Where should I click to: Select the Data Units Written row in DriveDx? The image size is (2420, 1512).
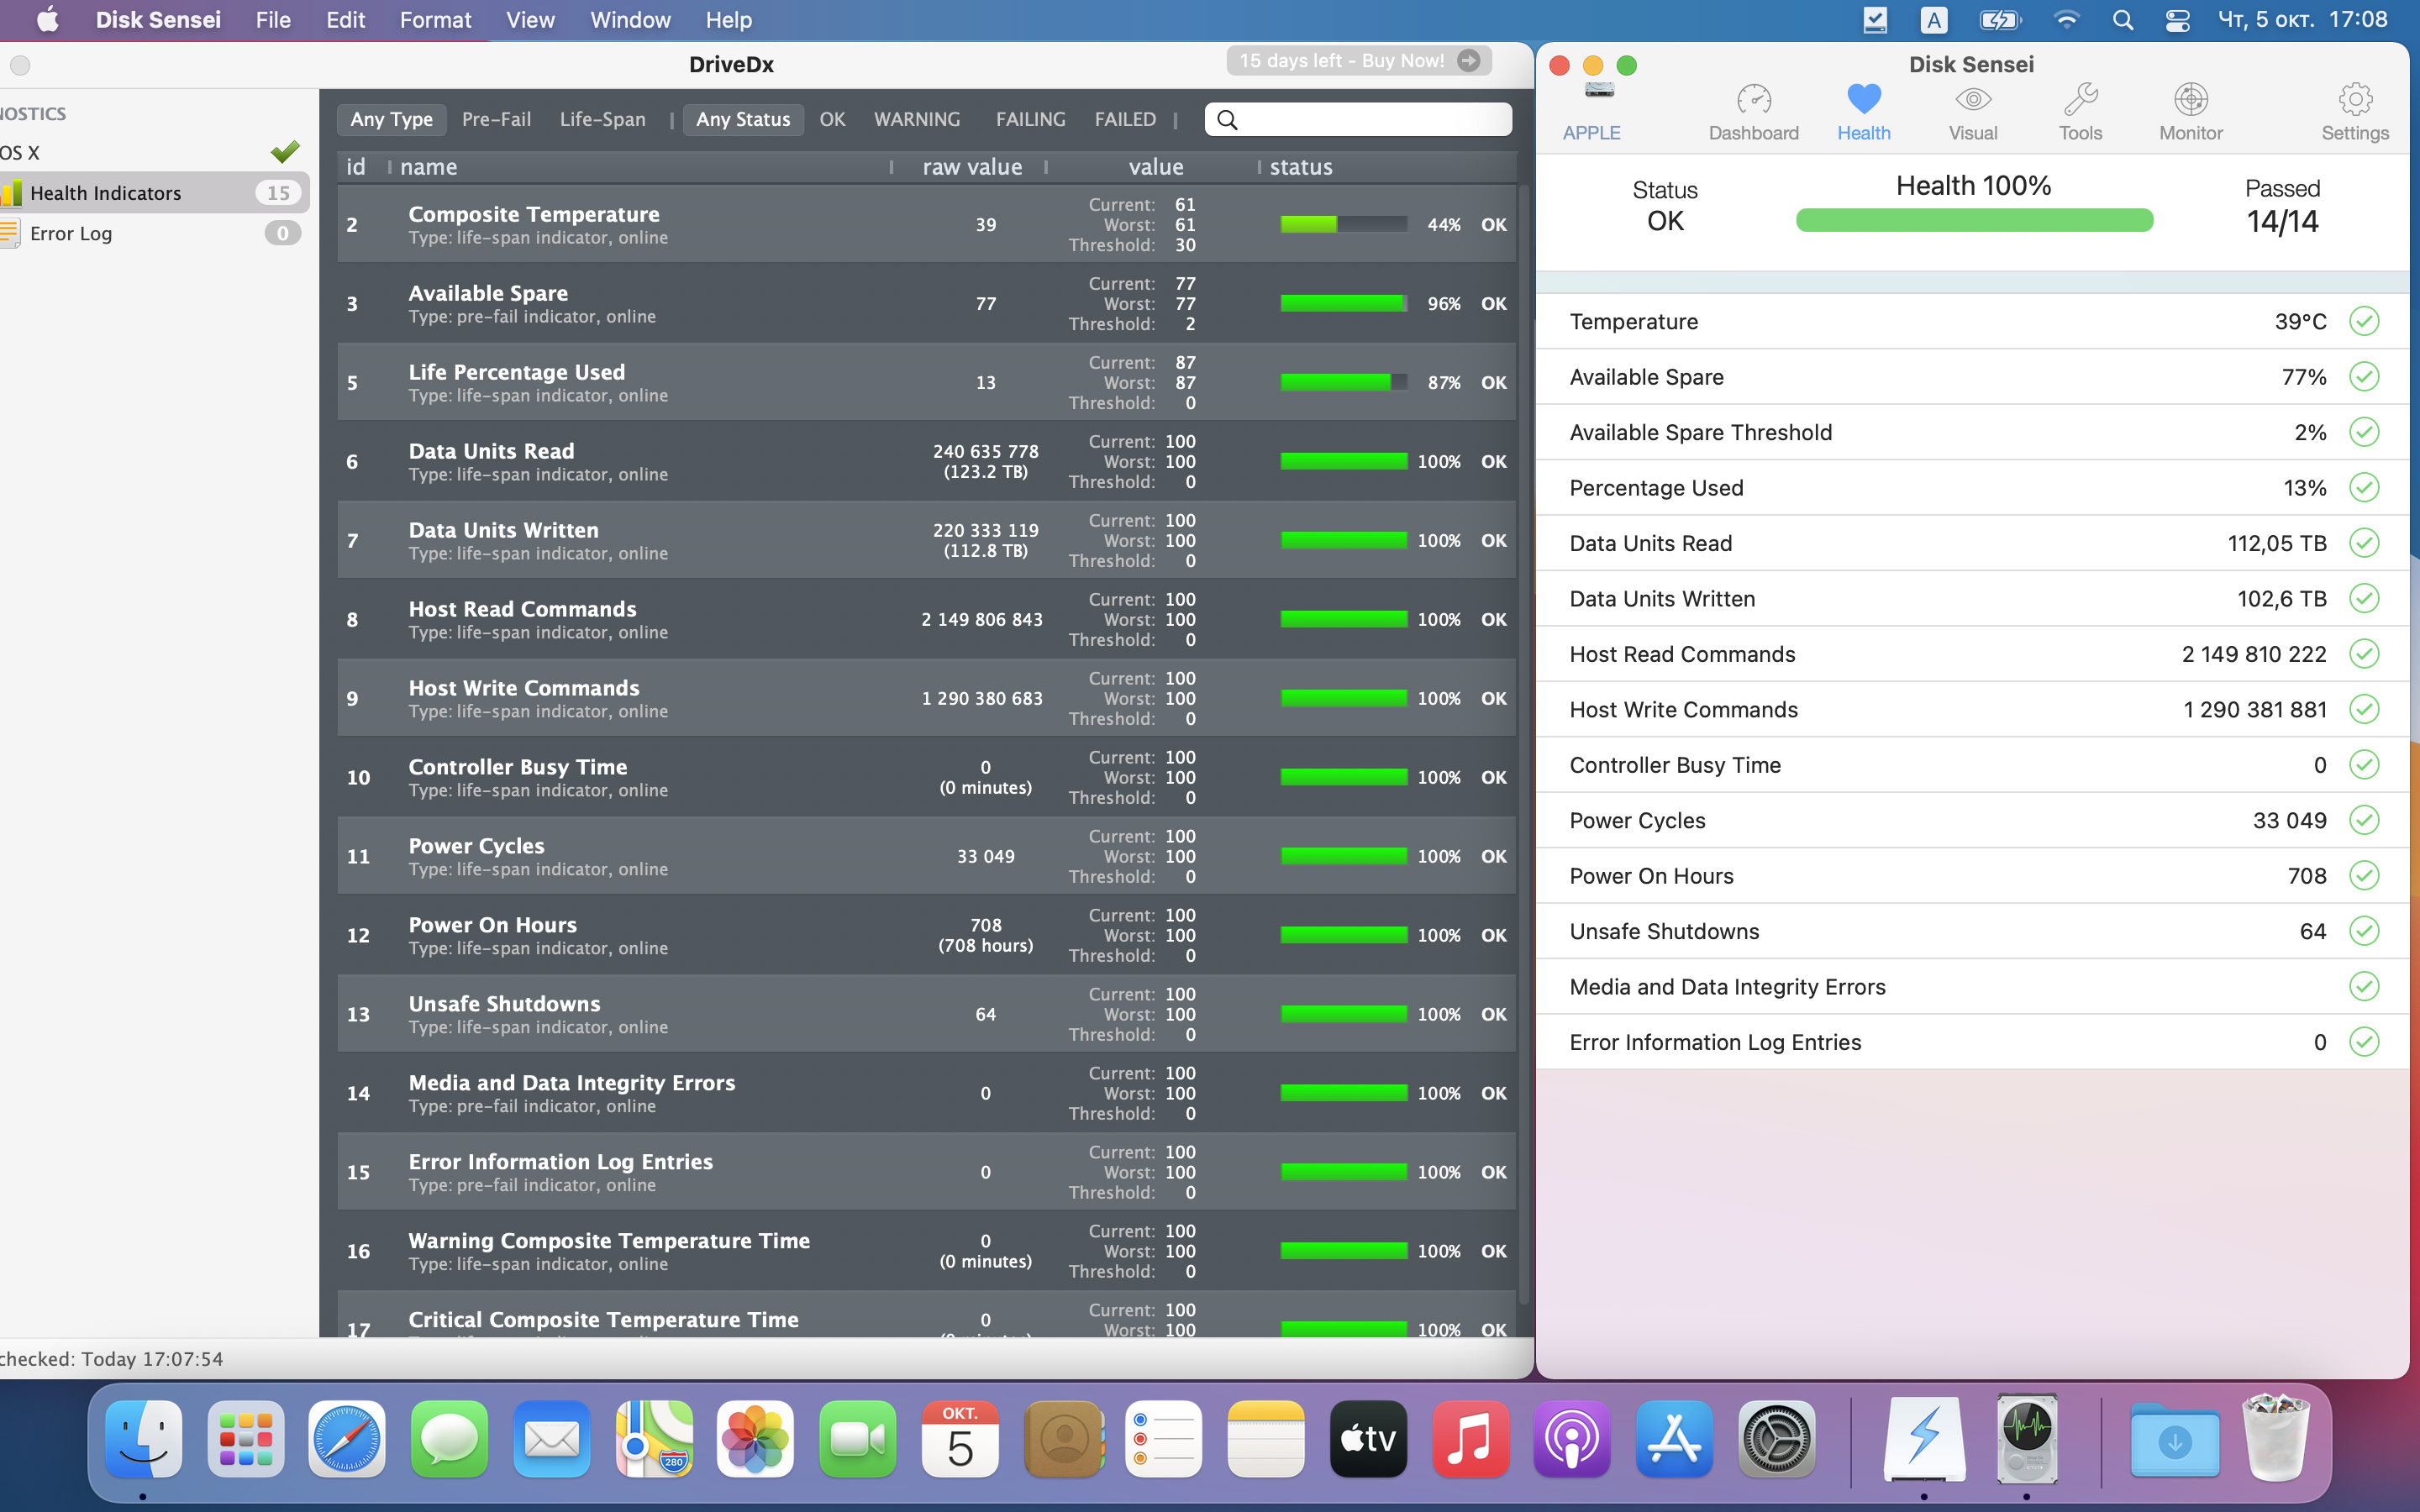pos(926,540)
